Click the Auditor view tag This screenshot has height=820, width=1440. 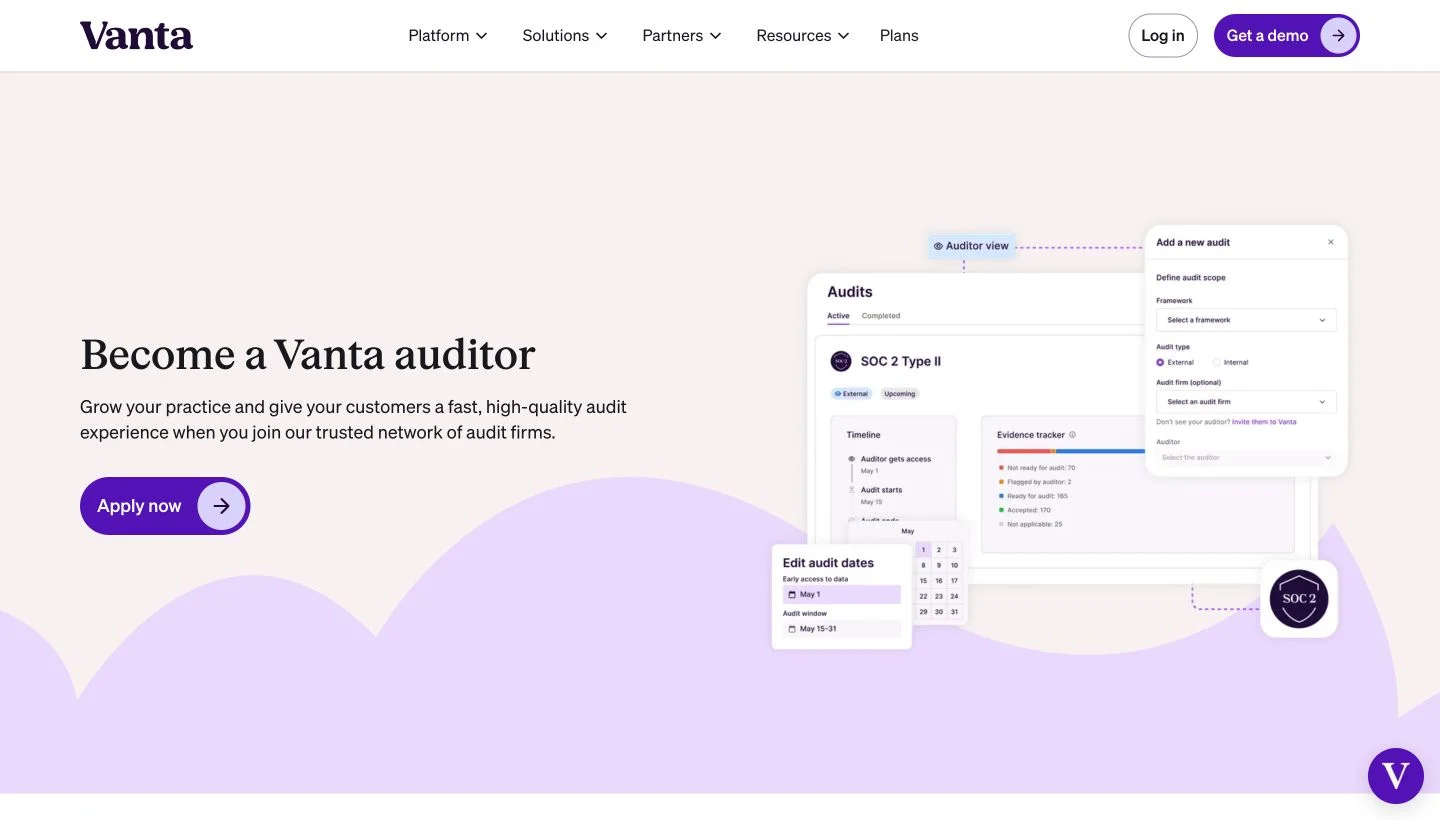pos(971,246)
